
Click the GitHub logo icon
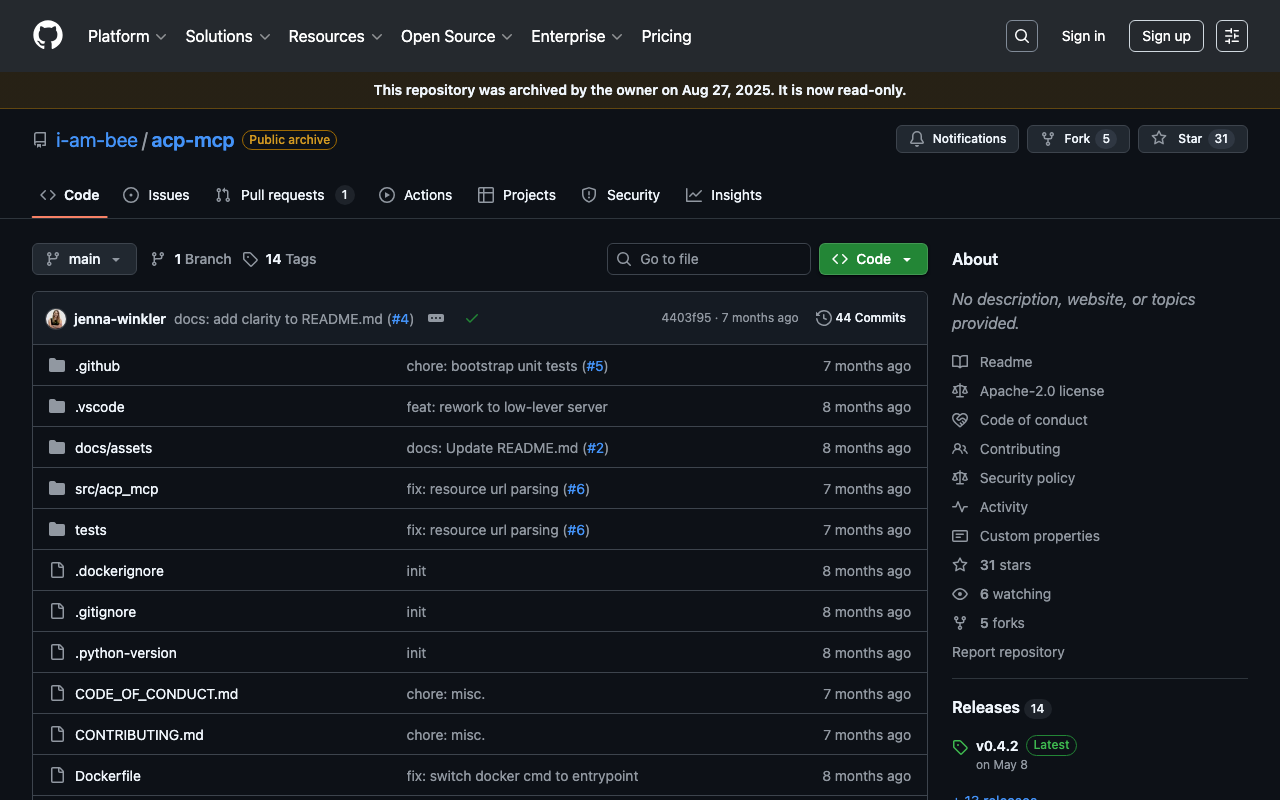[48, 36]
